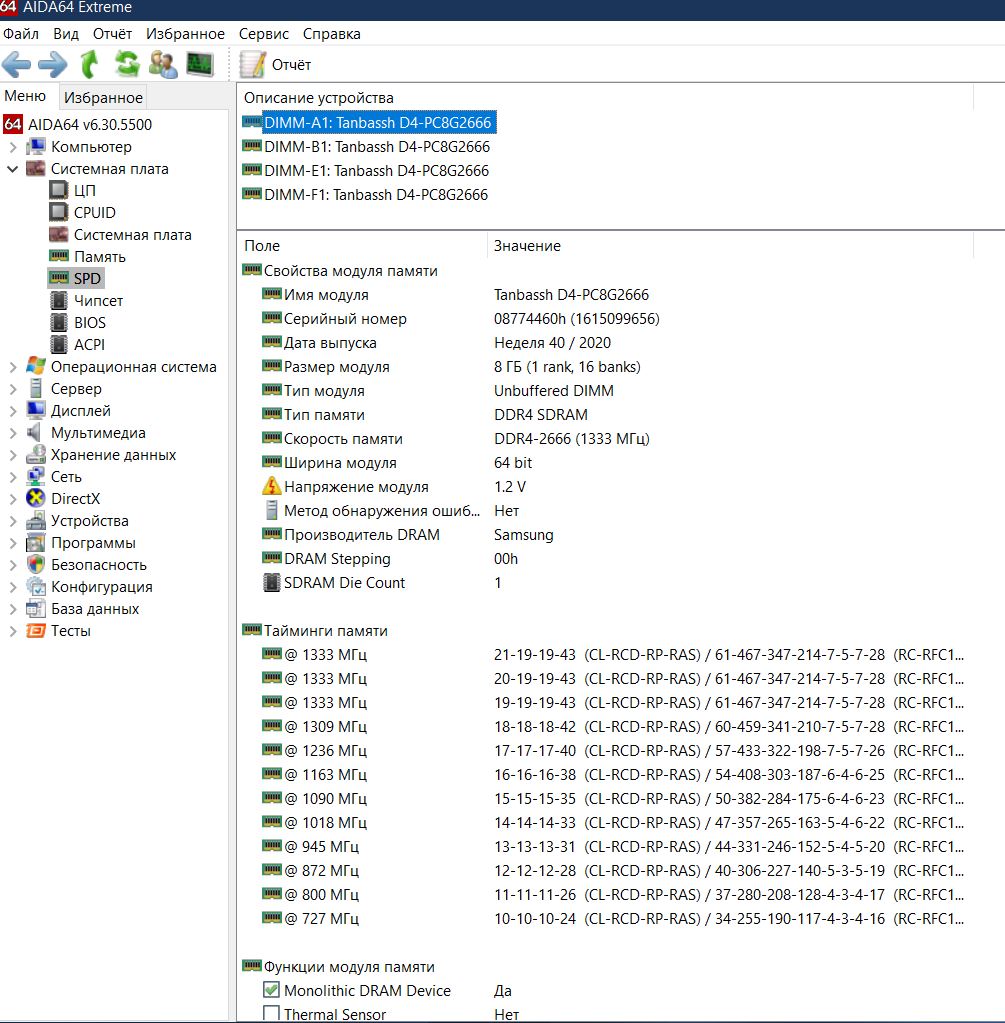1005x1023 pixels.
Task: Select the BIOS tree item
Action: tap(89, 323)
